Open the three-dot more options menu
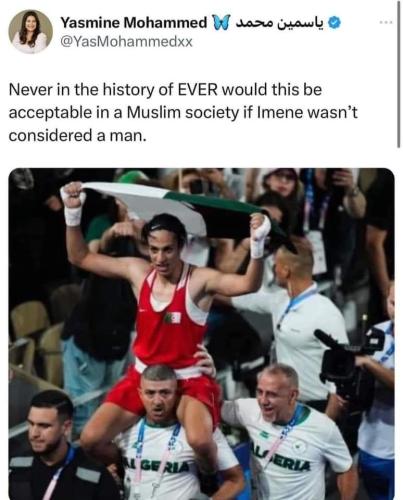The image size is (403, 500). click(x=386, y=23)
